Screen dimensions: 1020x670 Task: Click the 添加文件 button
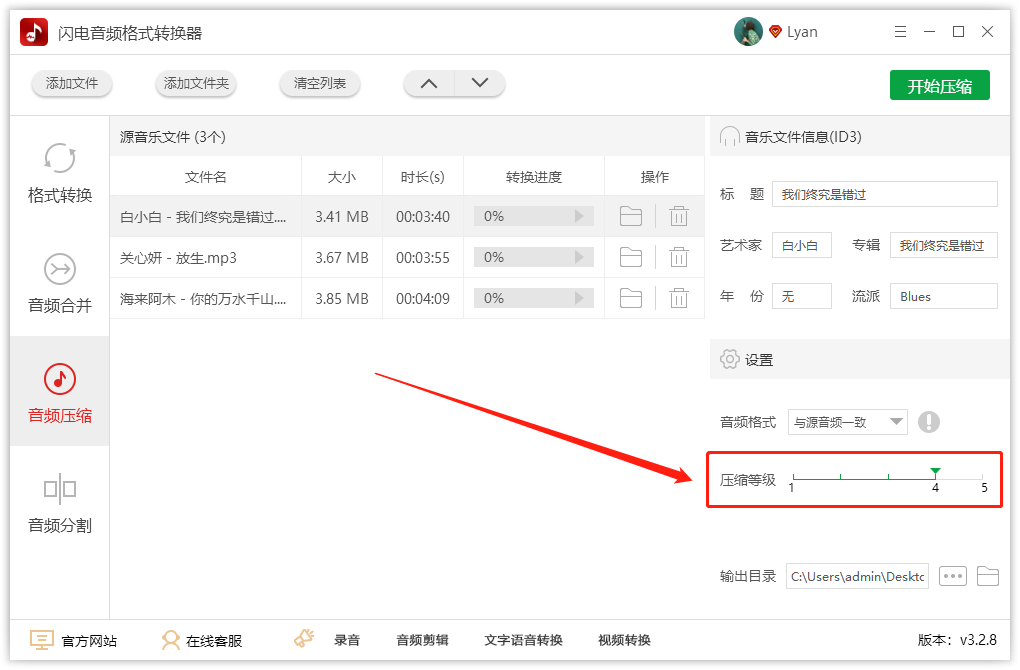(x=72, y=83)
